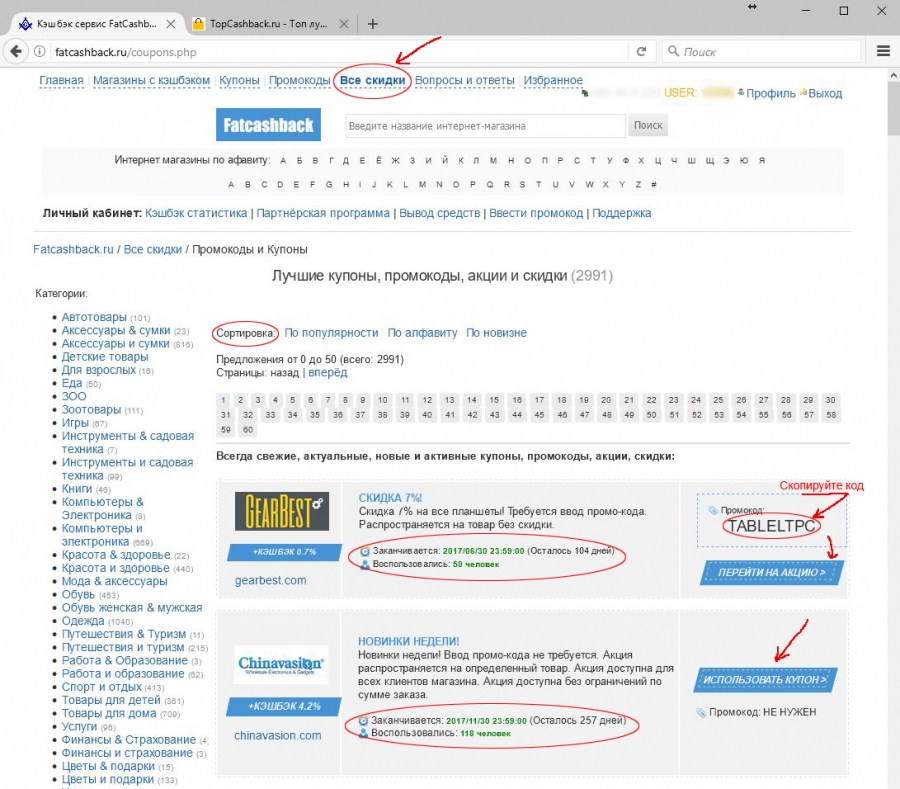Click the TABLELTPC promo code

(x=771, y=526)
